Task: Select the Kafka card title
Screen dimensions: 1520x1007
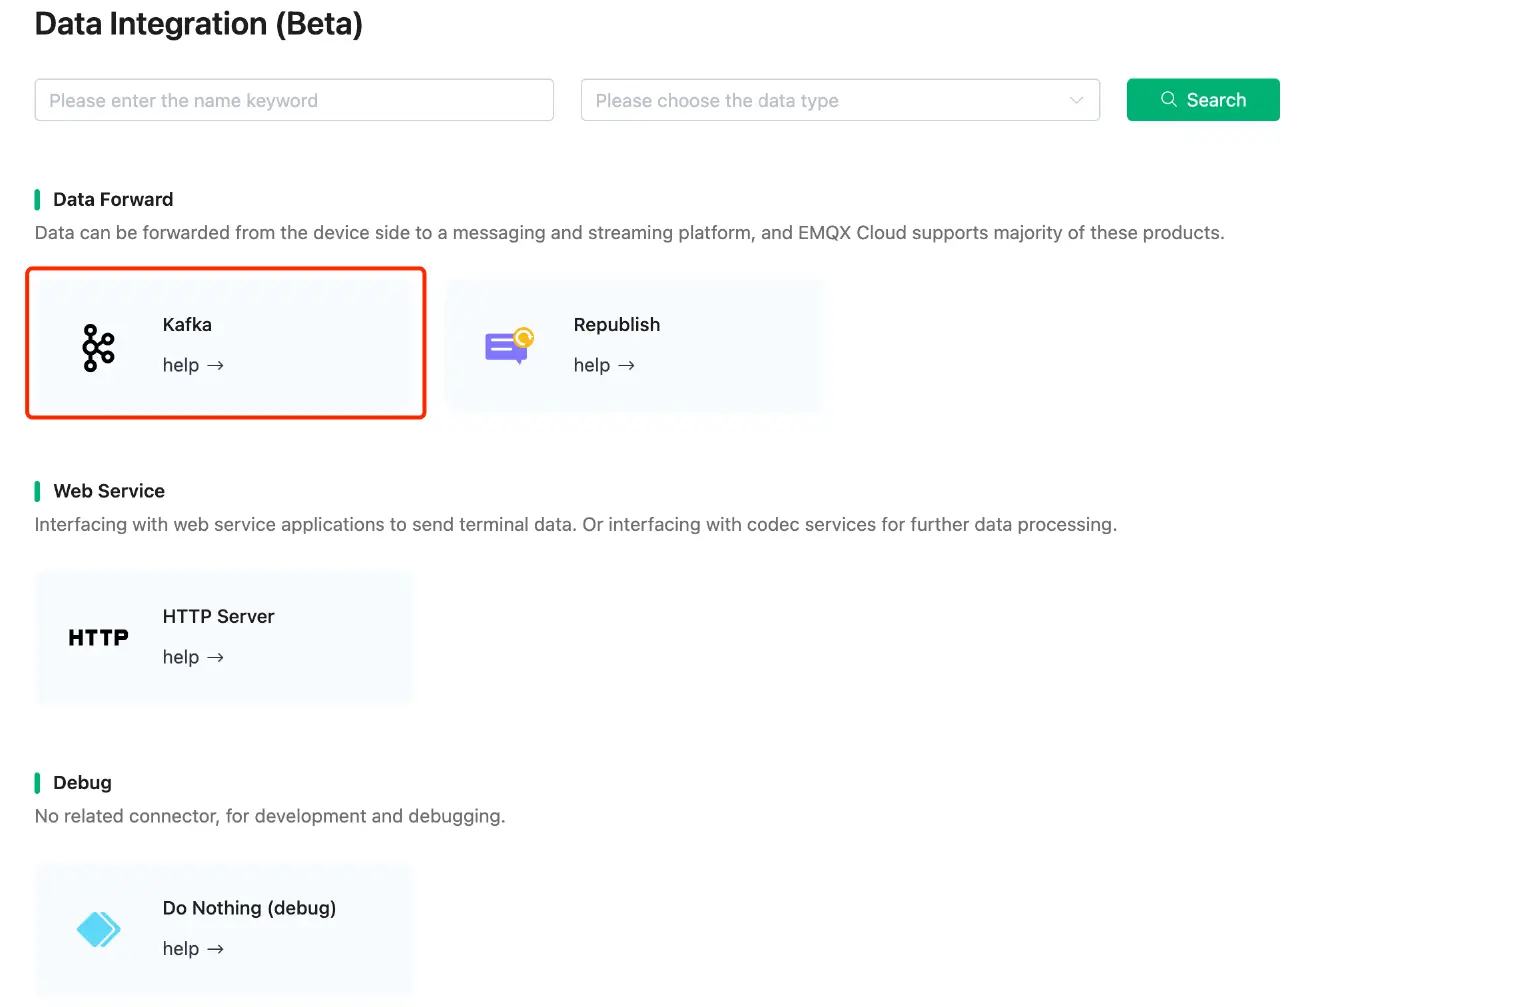Action: [187, 325]
